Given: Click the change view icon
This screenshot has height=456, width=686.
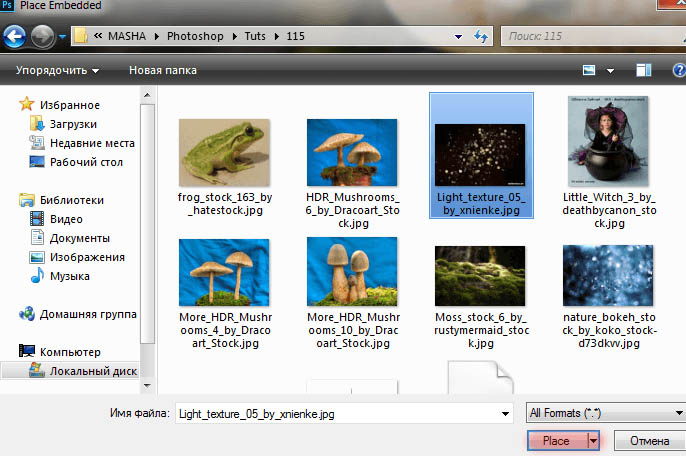Looking at the screenshot, I should coord(589,70).
